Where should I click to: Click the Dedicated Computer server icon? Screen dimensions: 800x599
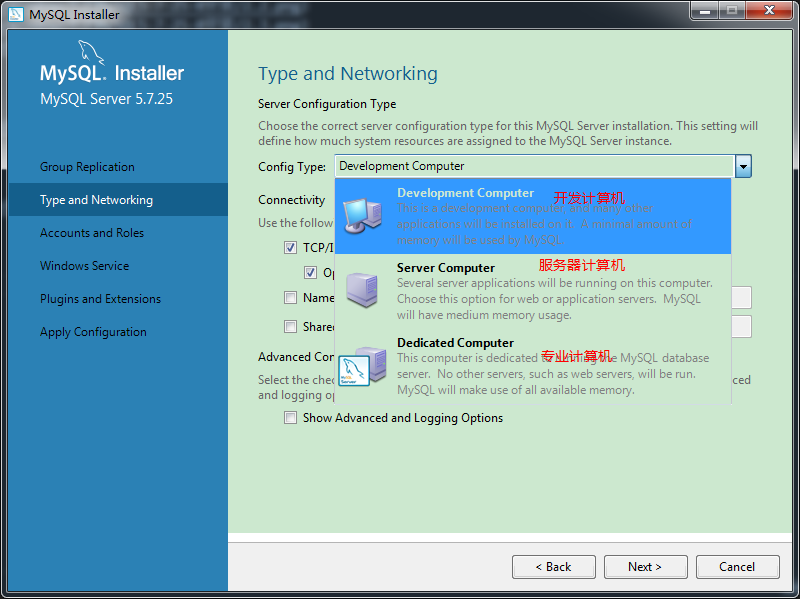coord(362,364)
